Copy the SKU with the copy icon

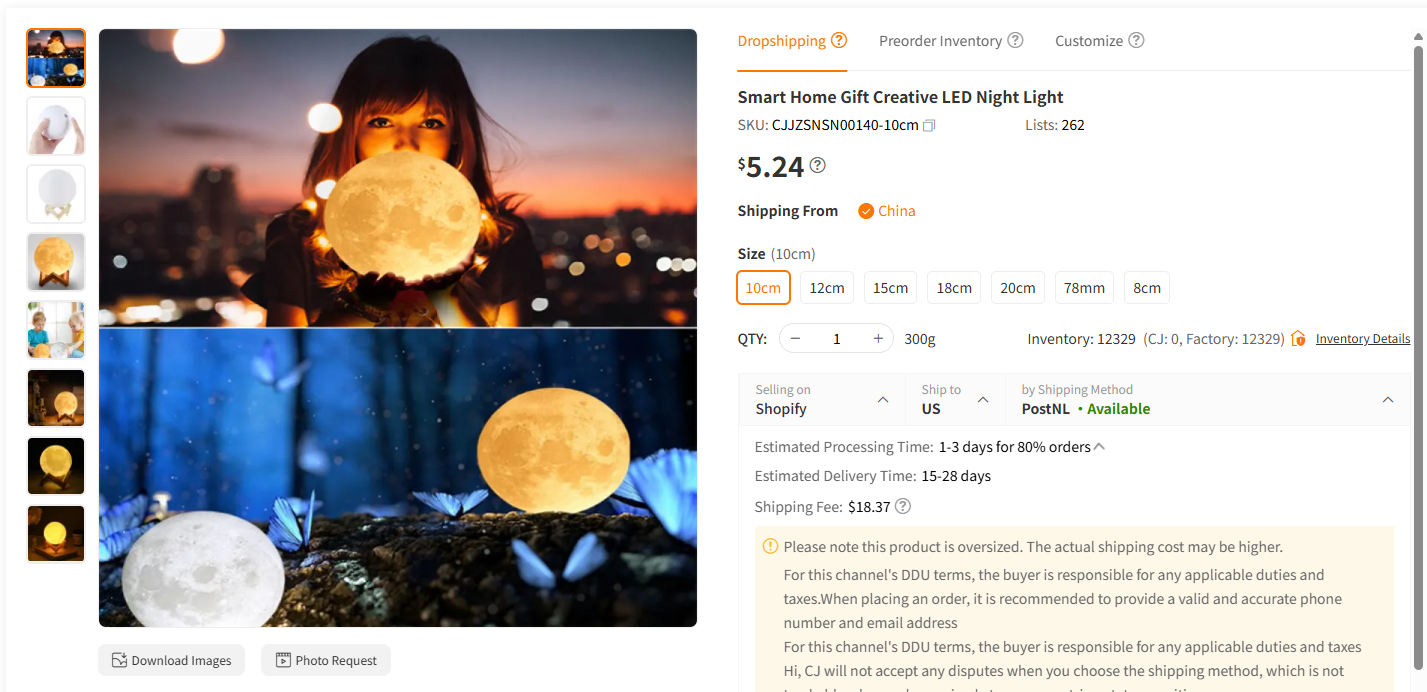(929, 126)
